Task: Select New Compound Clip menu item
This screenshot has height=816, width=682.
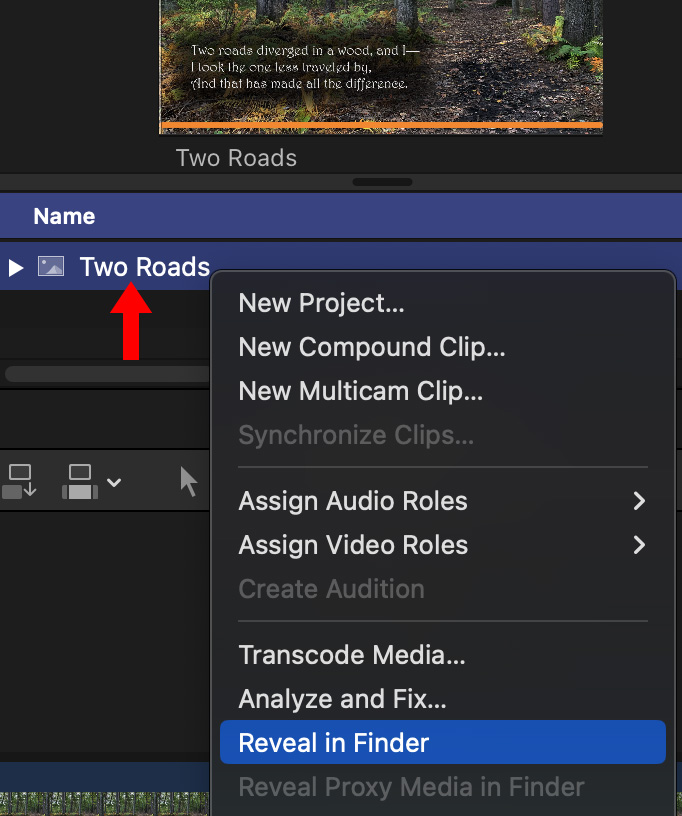Action: pyautogui.click(x=371, y=348)
